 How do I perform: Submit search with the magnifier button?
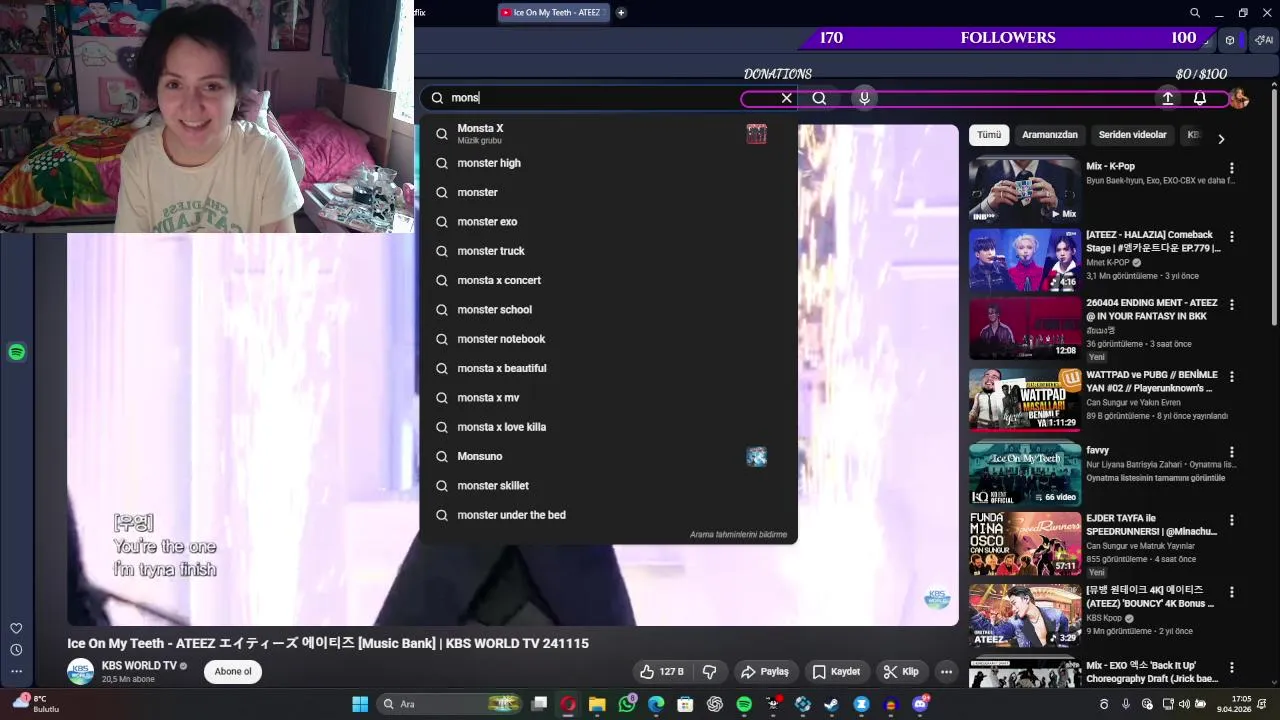click(819, 98)
